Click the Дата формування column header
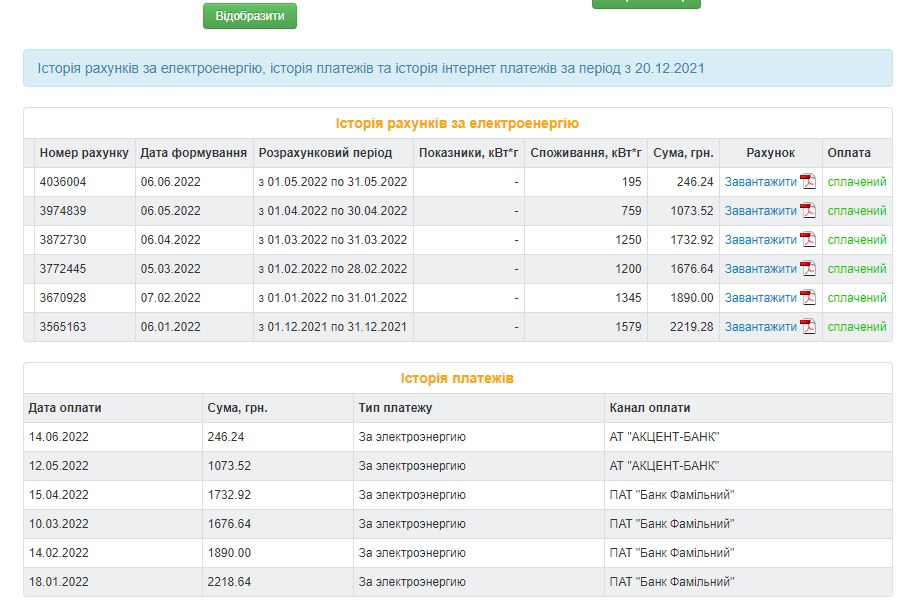Screen dimensions: 913x613 [194, 153]
